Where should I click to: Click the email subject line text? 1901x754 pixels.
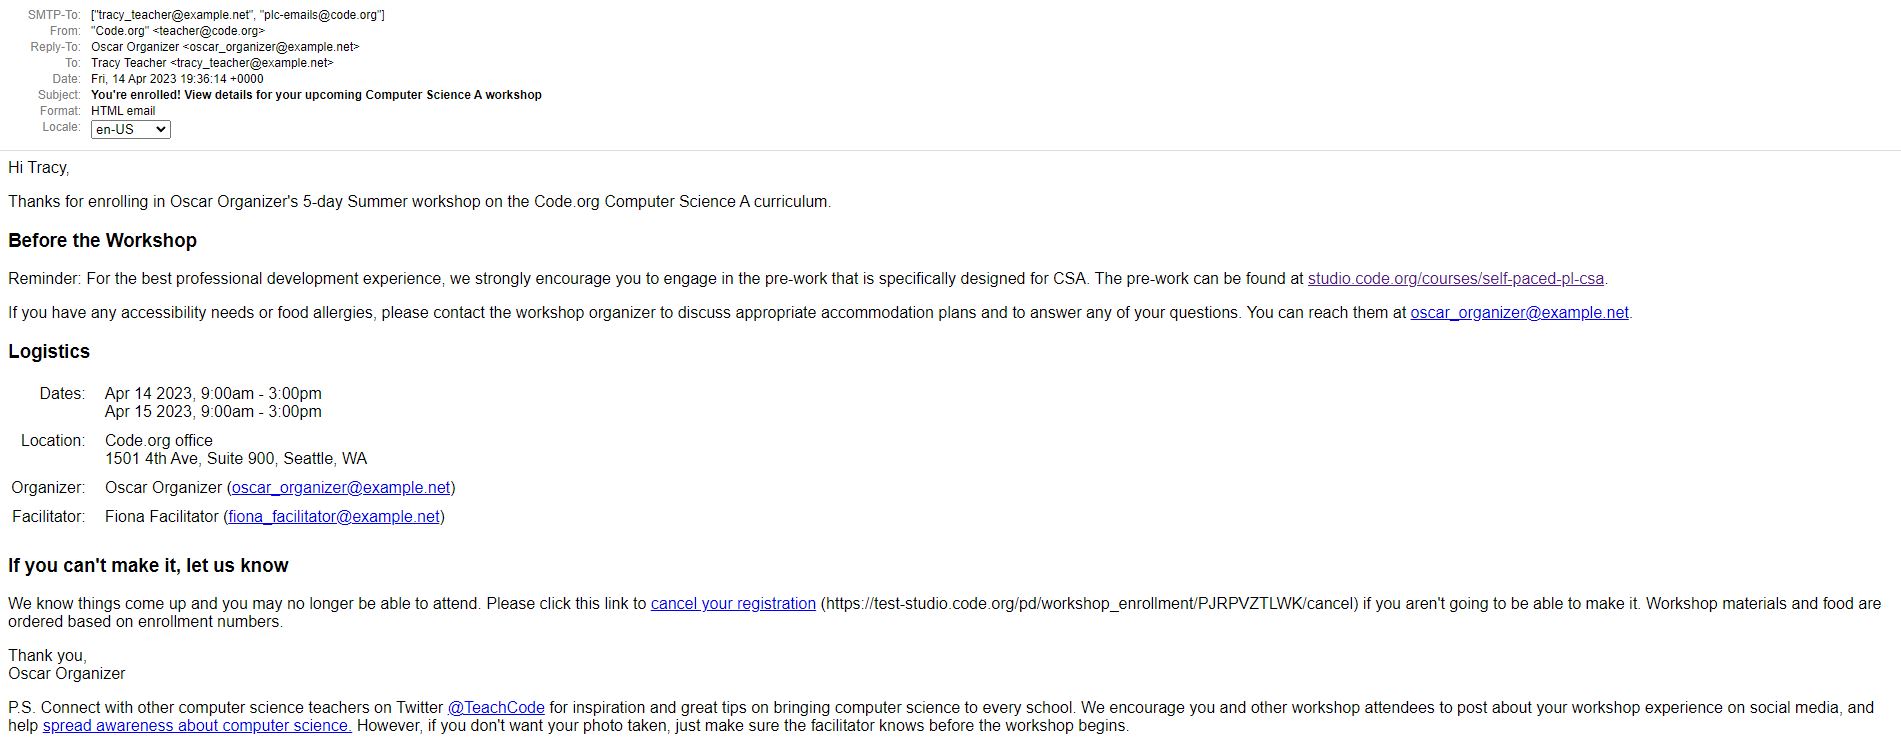point(316,95)
